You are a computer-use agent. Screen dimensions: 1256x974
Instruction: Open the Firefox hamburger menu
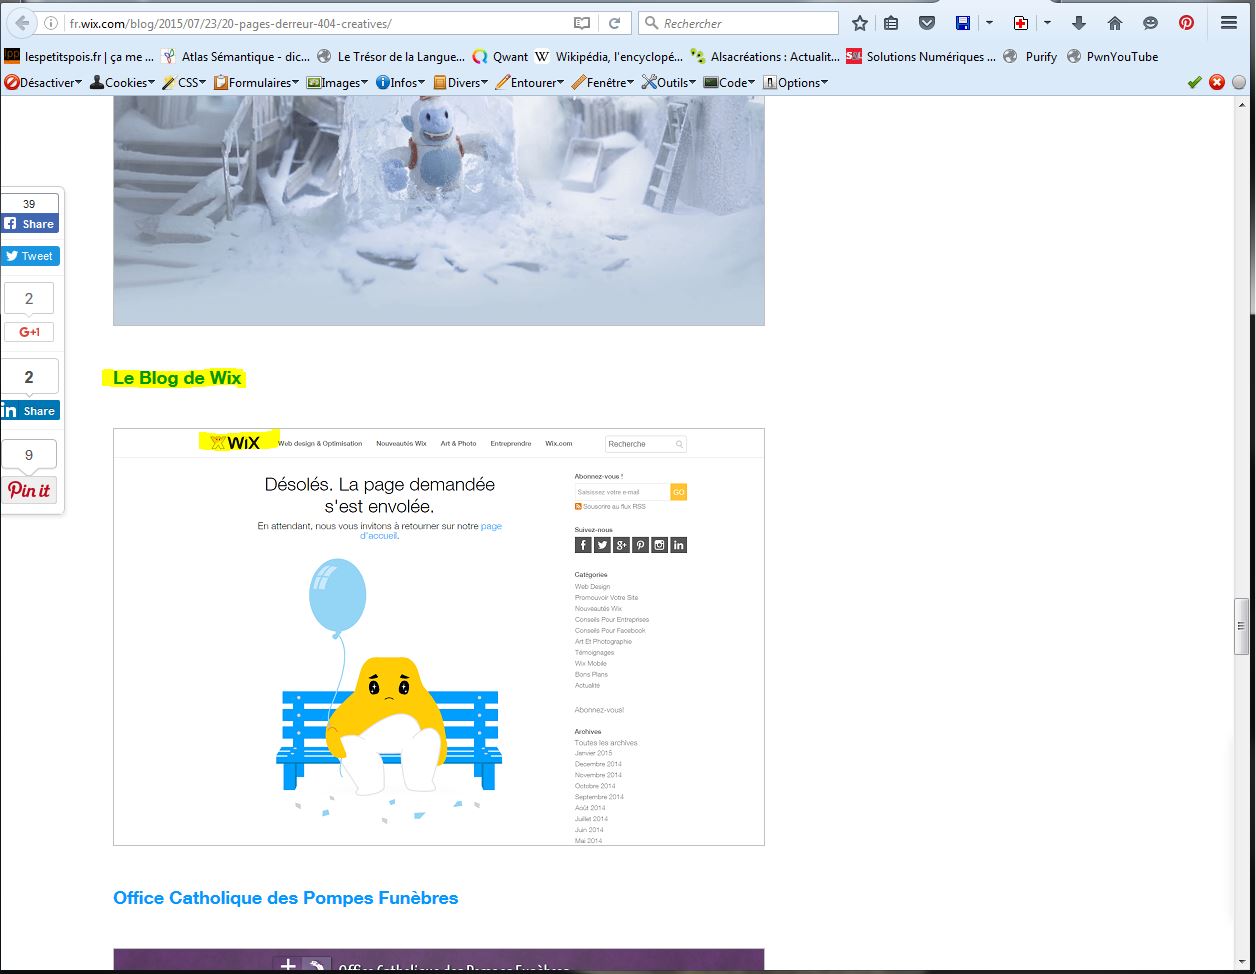(1229, 23)
